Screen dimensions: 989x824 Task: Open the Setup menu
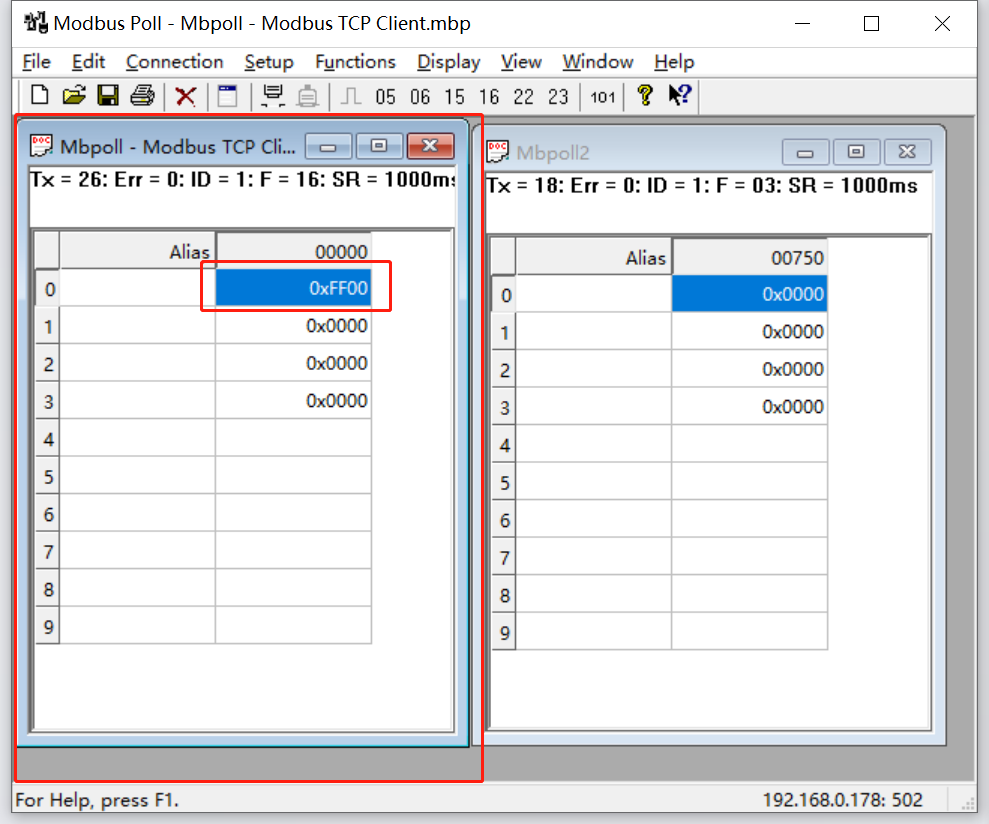[x=269, y=62]
